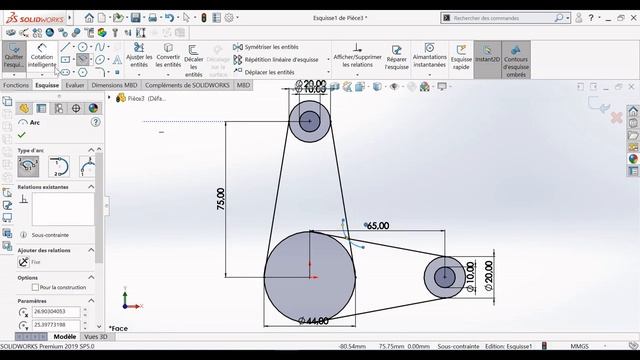Switch to the Fonctions tab
This screenshot has height=360, width=640.
point(16,85)
